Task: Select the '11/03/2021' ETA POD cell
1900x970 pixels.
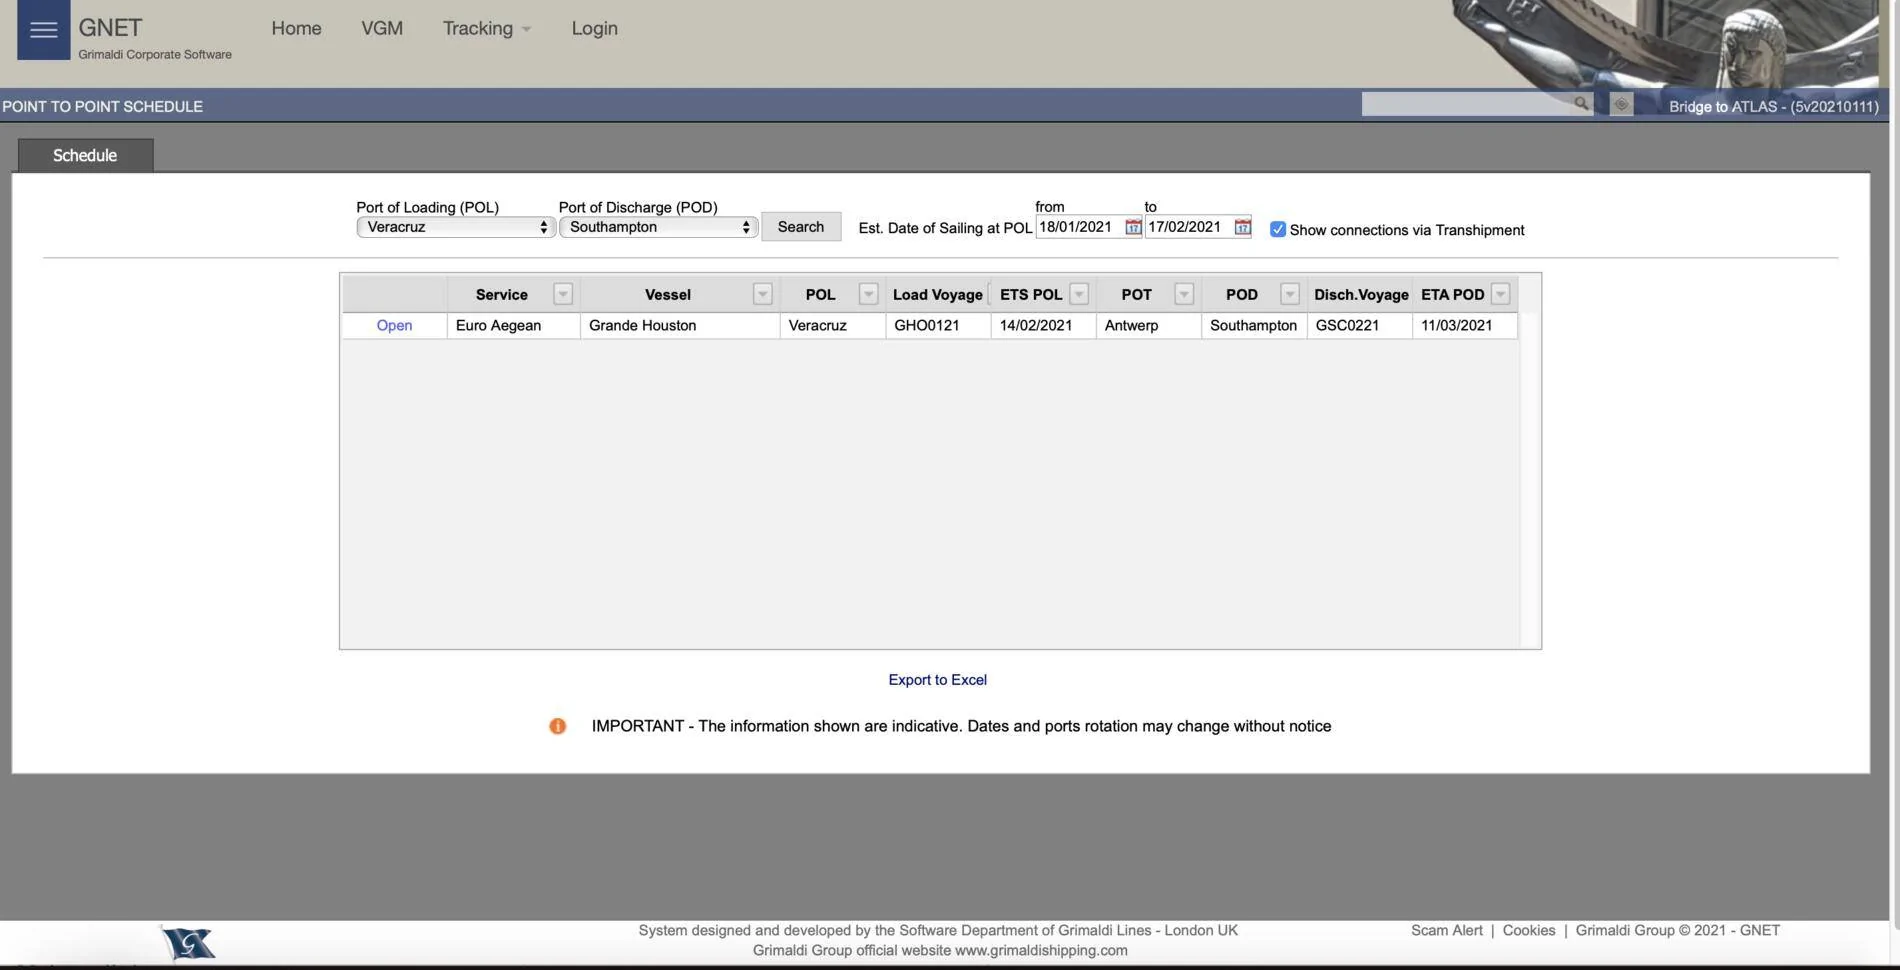Action: pyautogui.click(x=1465, y=325)
